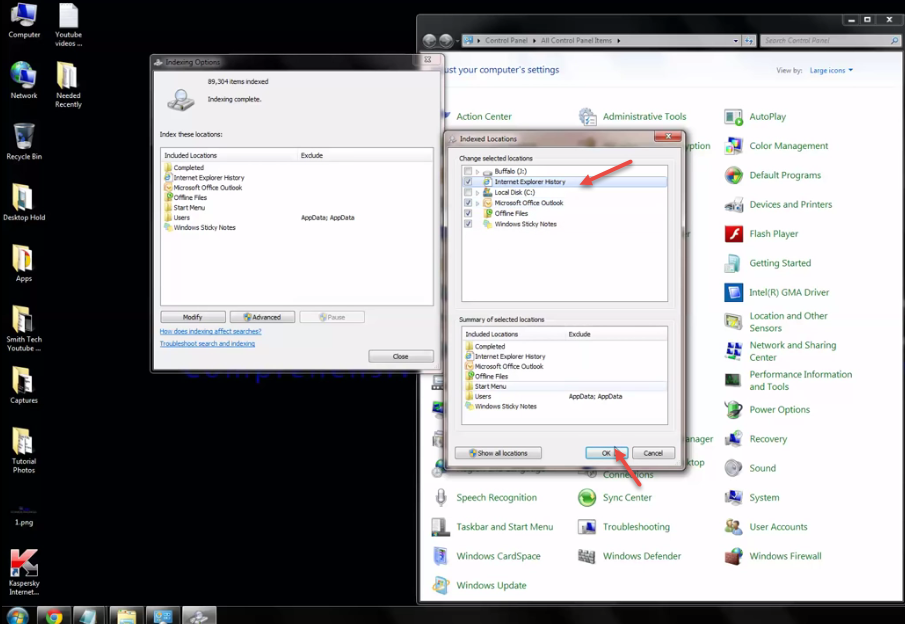Open Troubleshoot search and indexing link
Screen dimensions: 905x624
tap(207, 343)
